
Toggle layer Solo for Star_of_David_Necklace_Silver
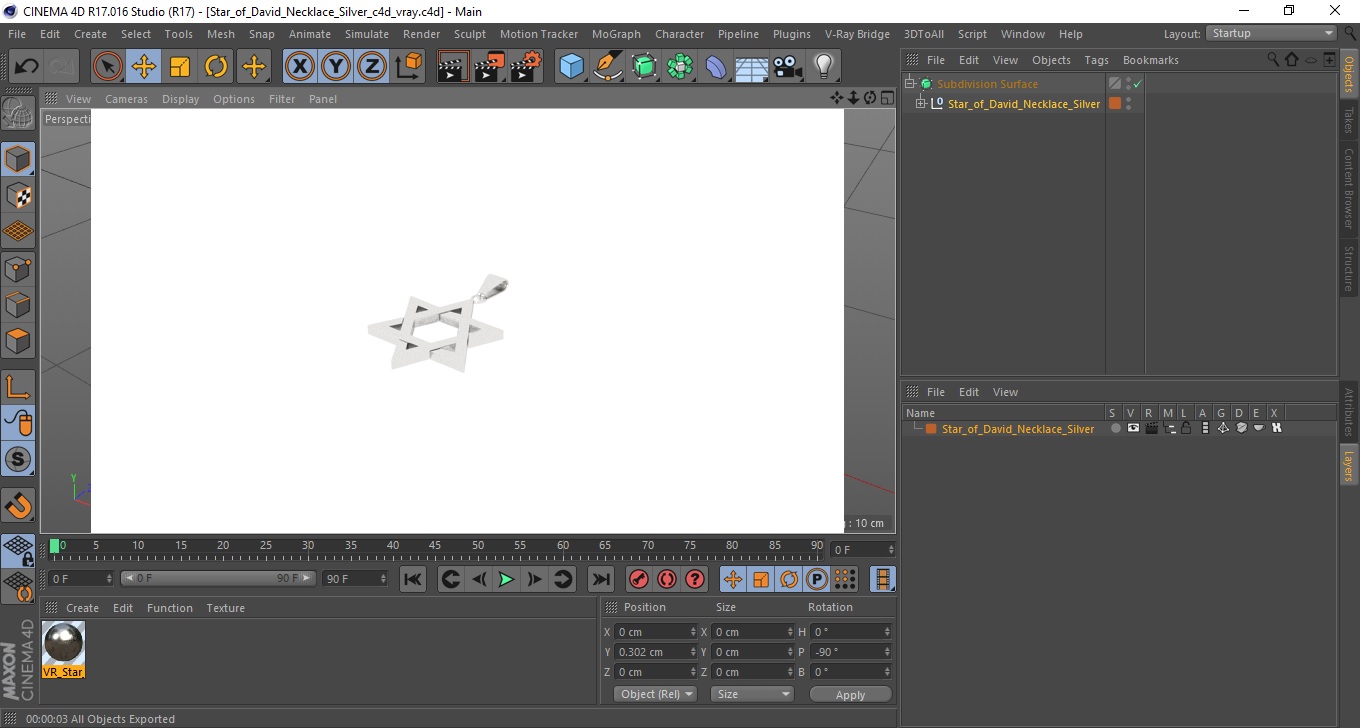tap(1115, 429)
